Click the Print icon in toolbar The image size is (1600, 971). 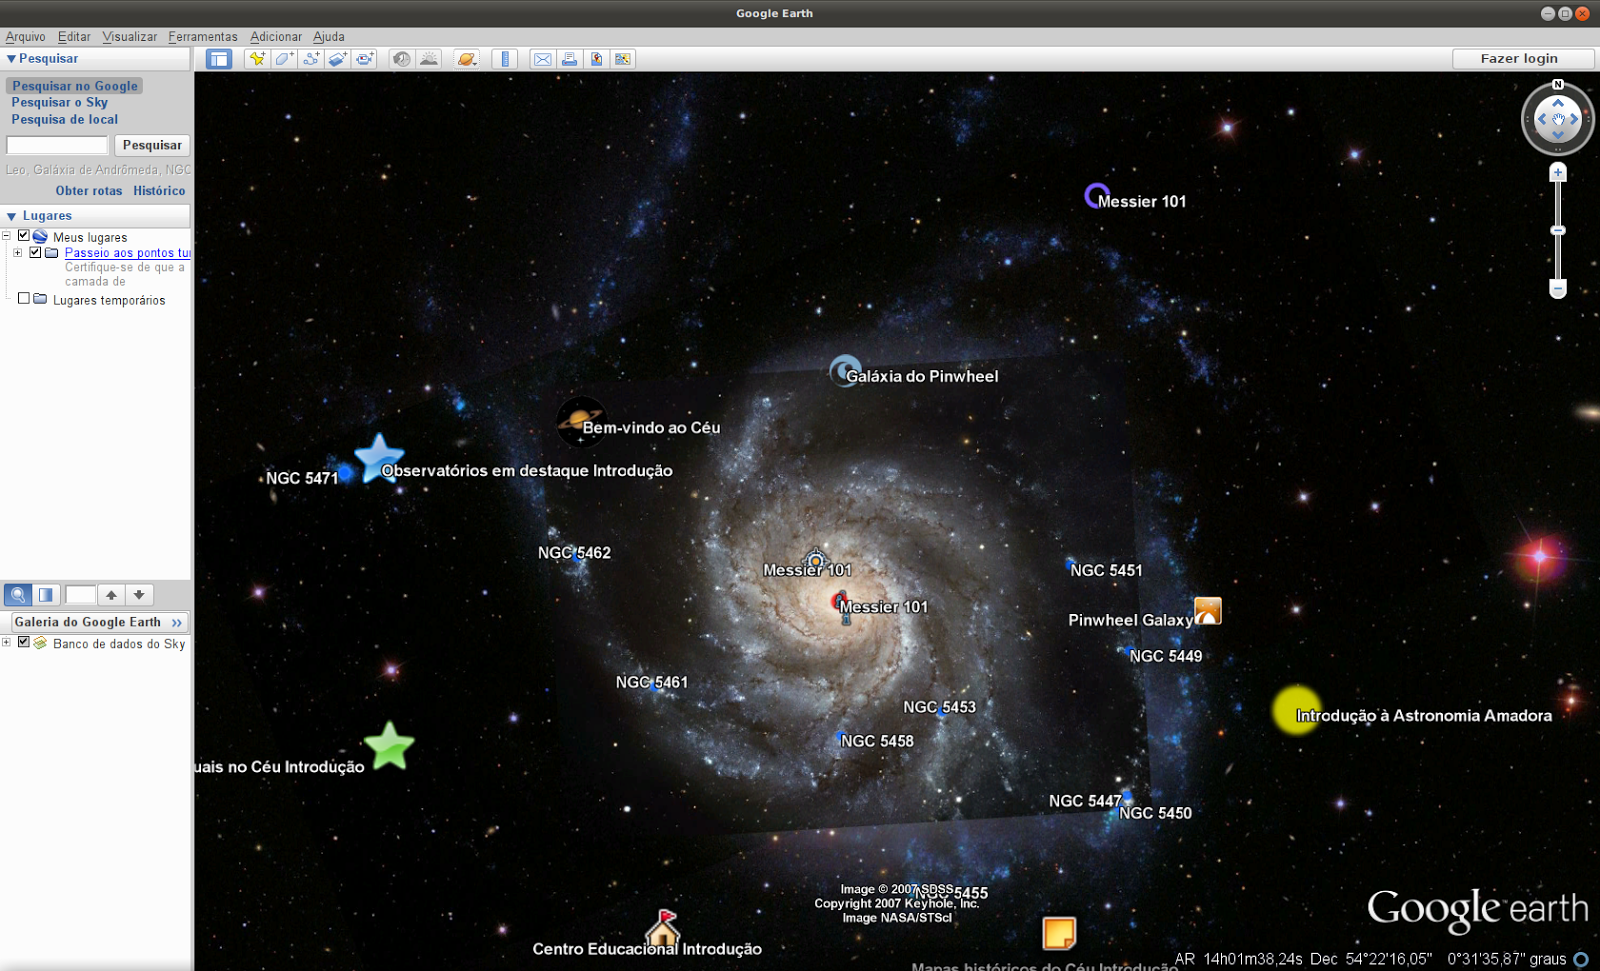(x=569, y=59)
